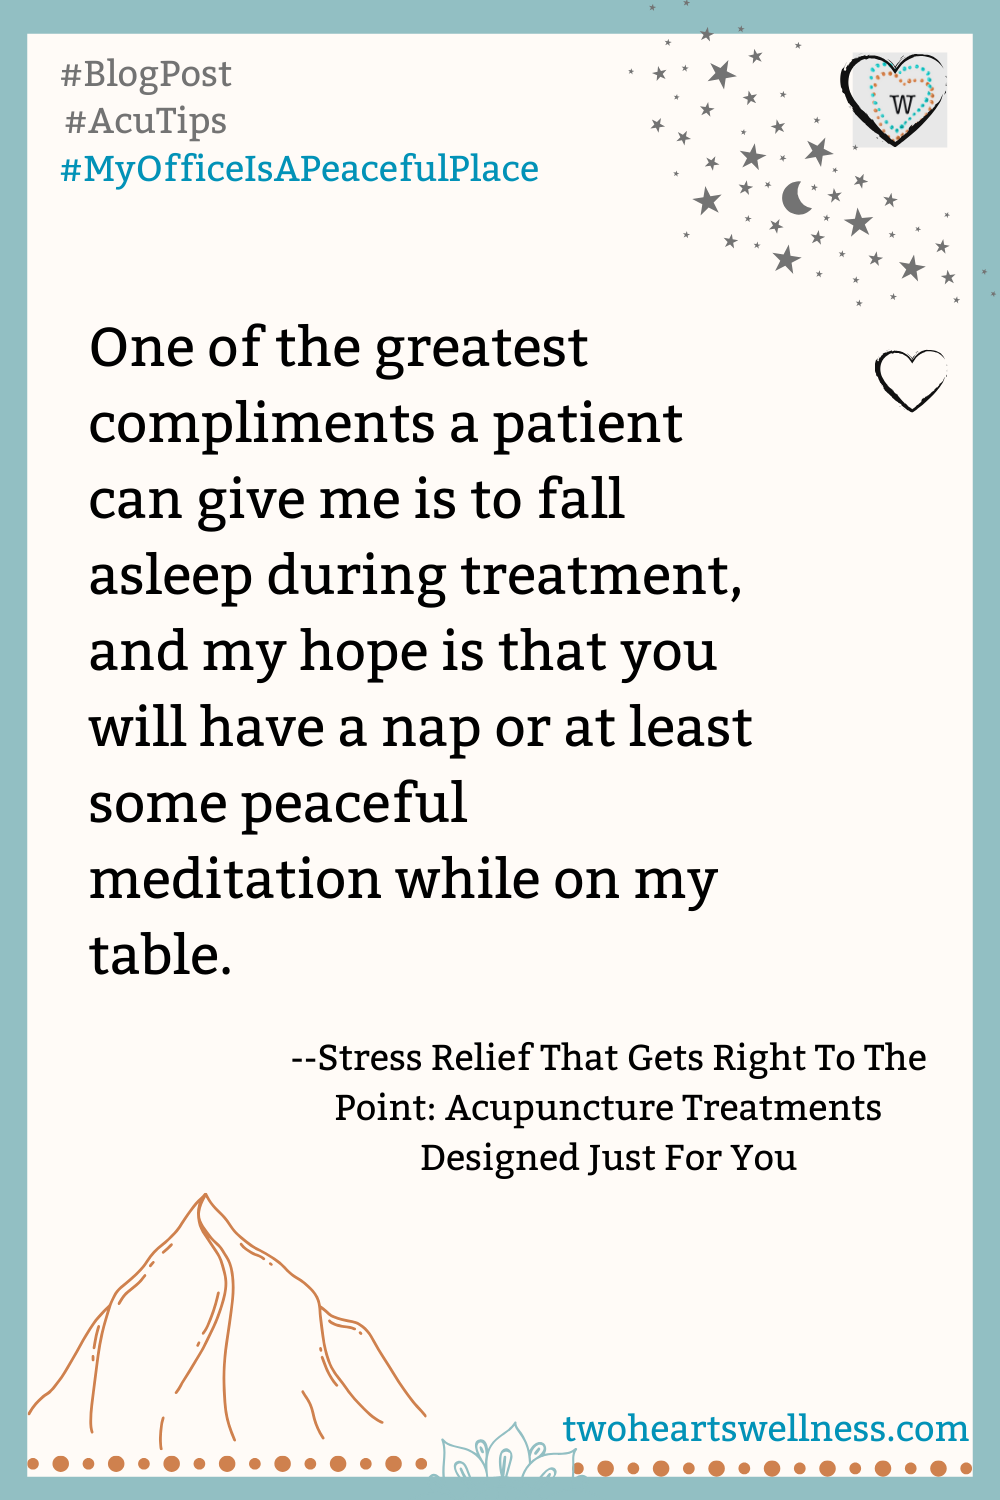Click the orange dotted line under the mountain
Image resolution: width=1000 pixels, height=1500 pixels.
pos(230,1464)
